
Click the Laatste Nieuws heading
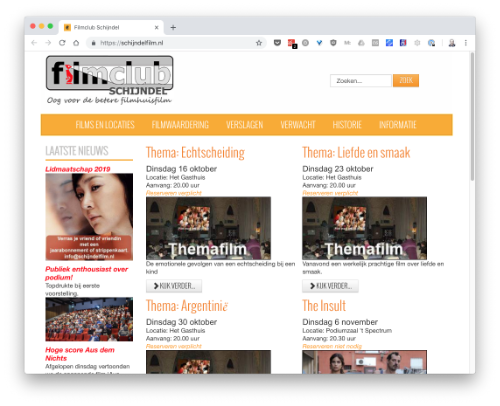tap(77, 151)
